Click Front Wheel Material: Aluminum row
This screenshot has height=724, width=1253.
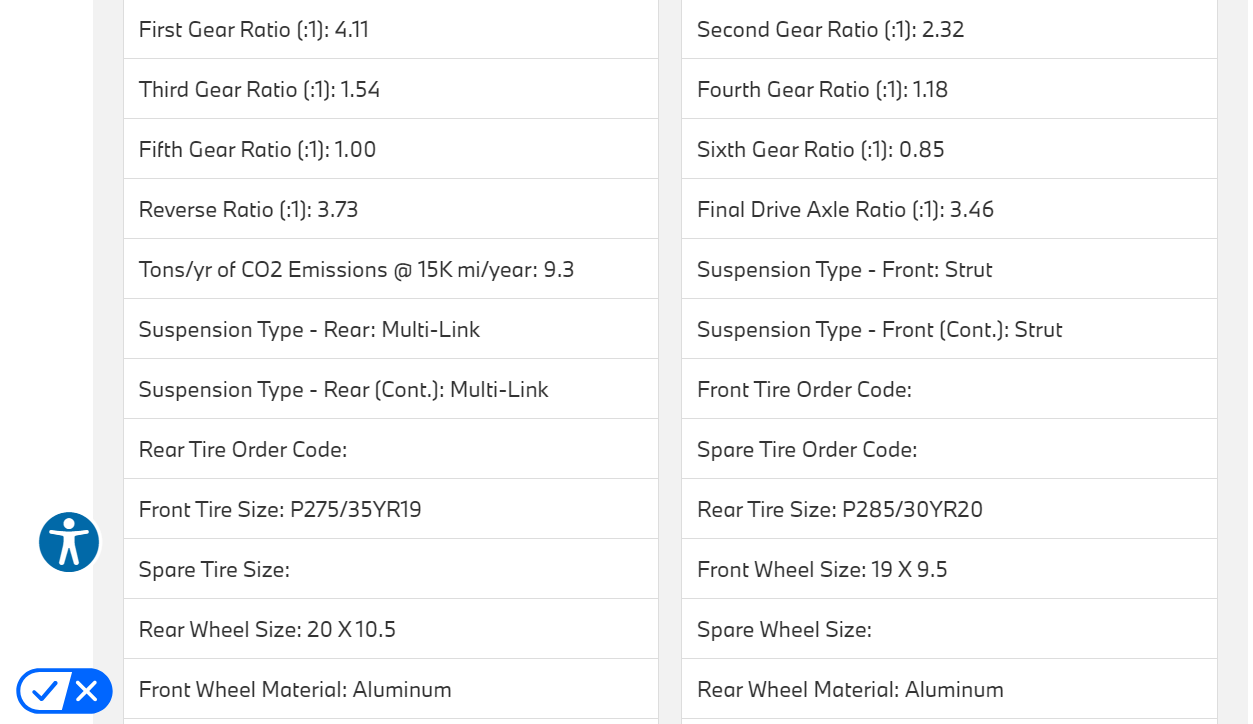[x=295, y=690]
